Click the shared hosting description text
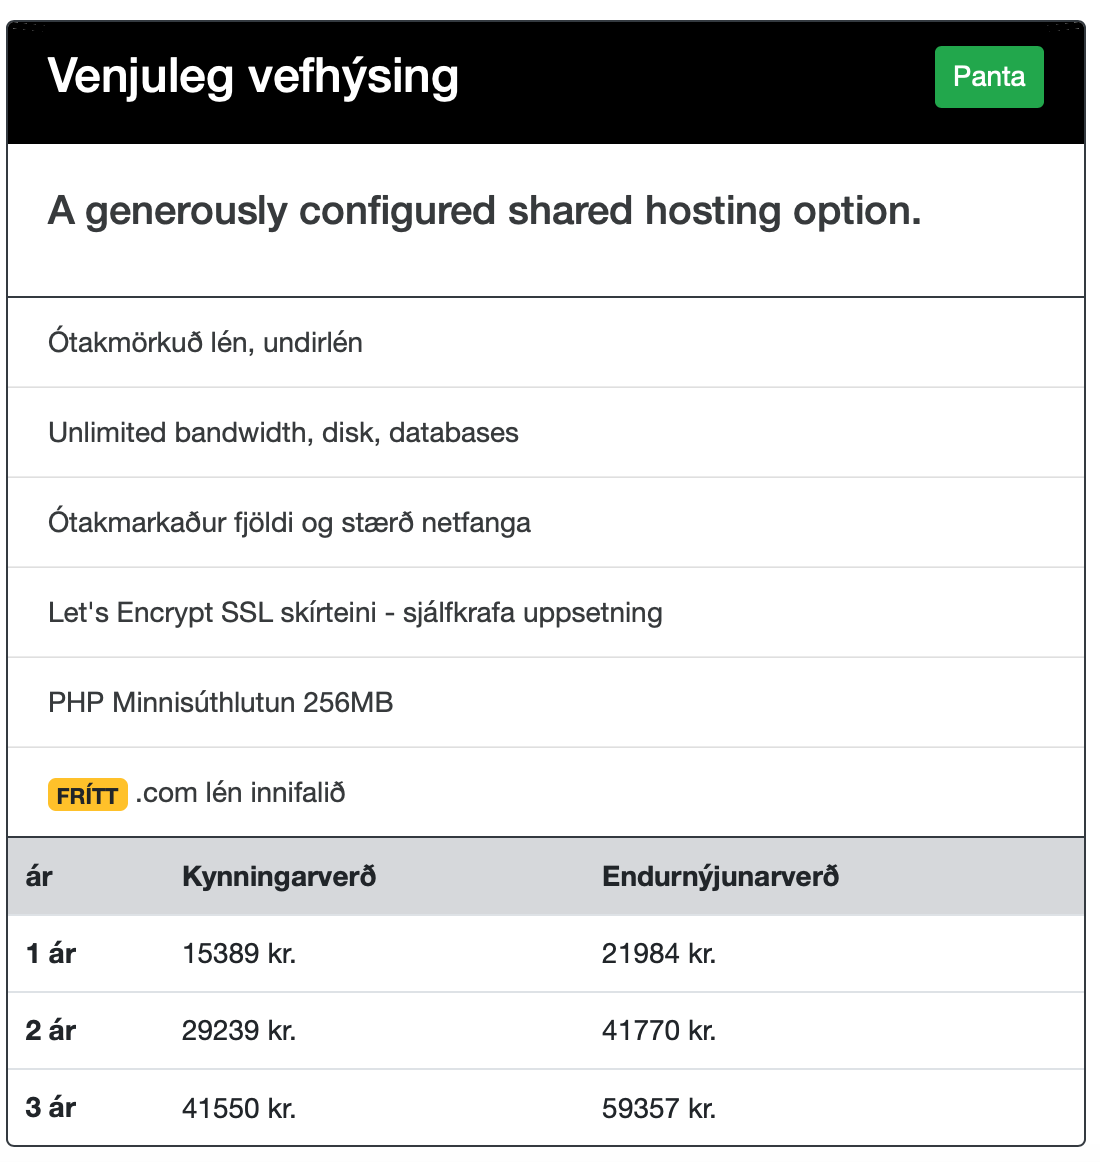Viewport: 1100px width, 1162px height. tap(484, 210)
